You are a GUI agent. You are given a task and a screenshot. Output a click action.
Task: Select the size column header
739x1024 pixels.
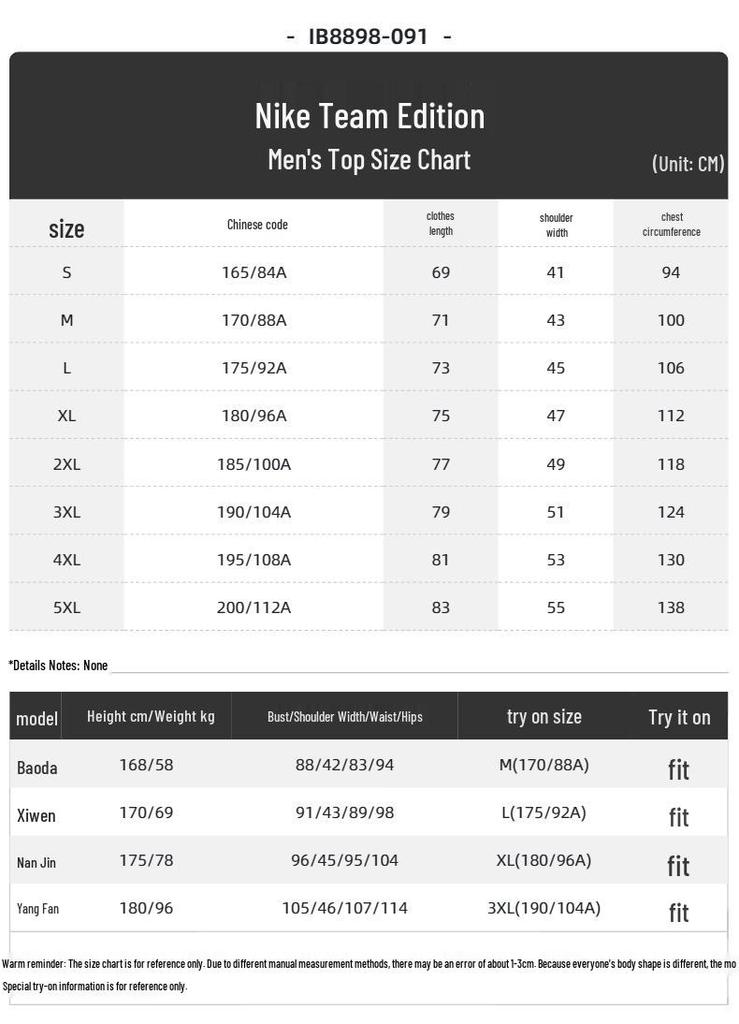pyautogui.click(x=67, y=228)
